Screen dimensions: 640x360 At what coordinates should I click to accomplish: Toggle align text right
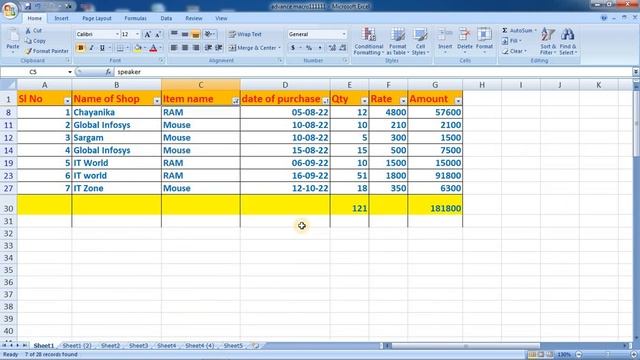[x=196, y=48]
